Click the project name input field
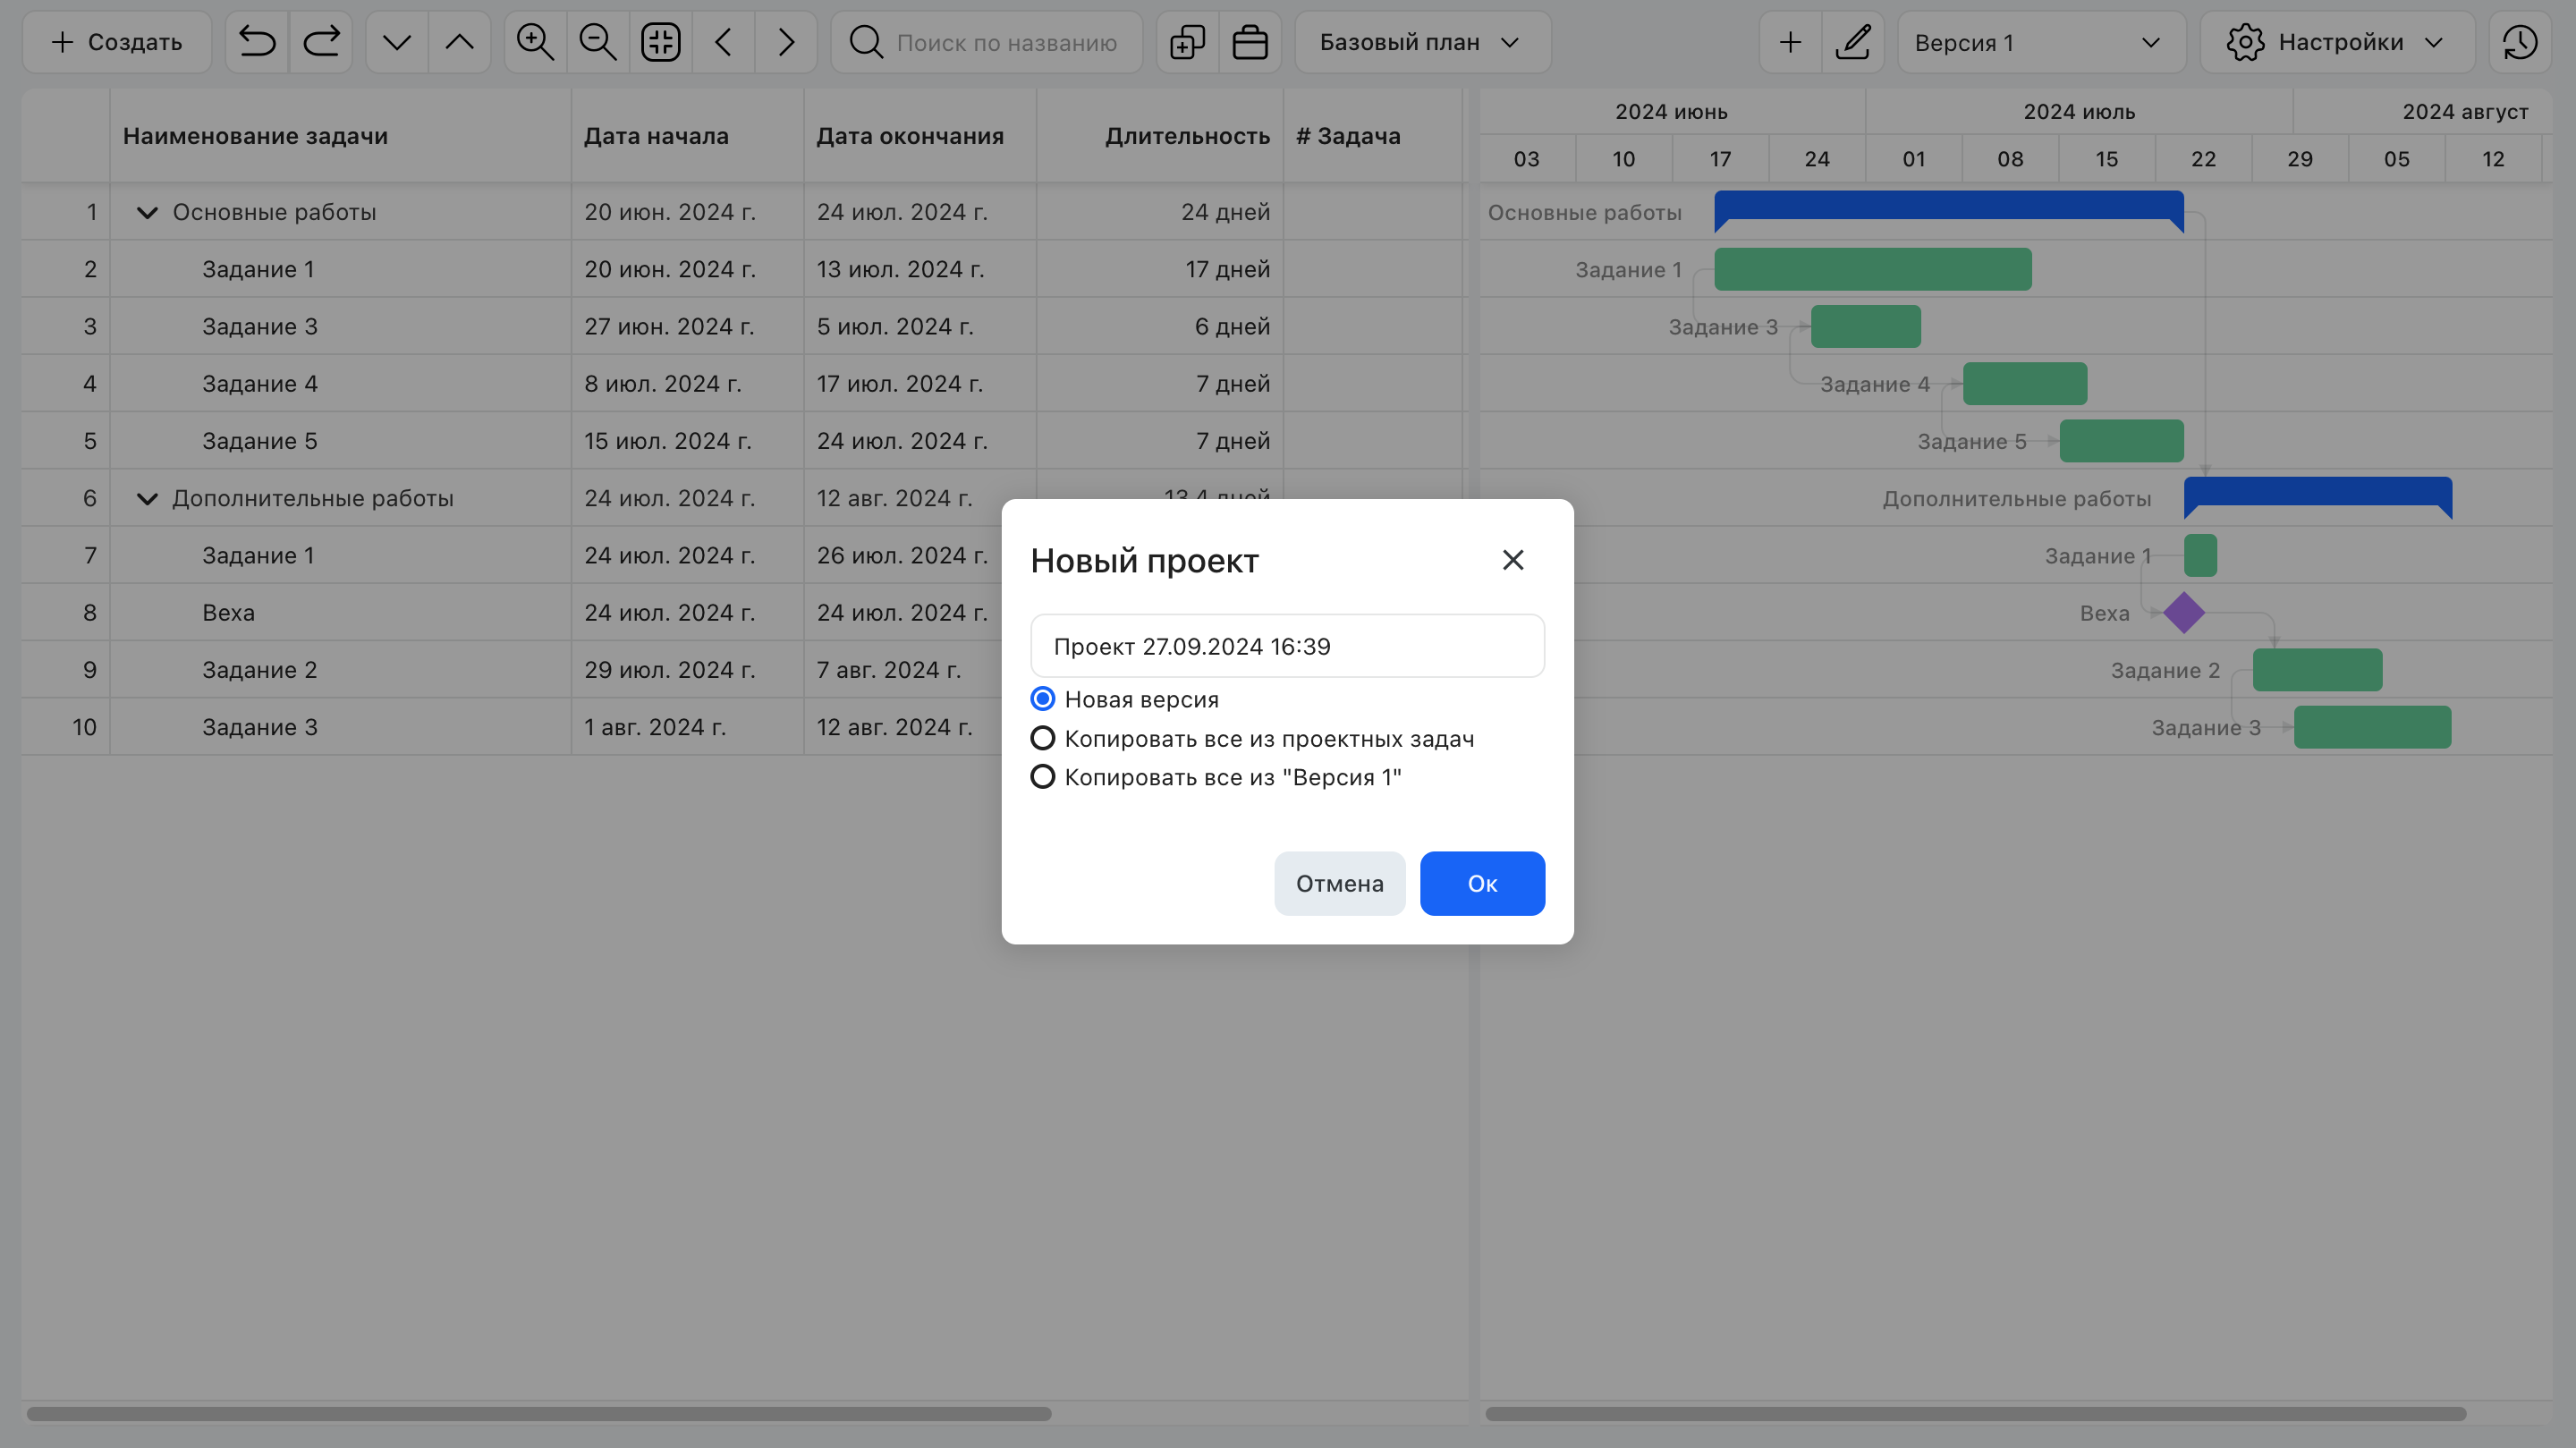The image size is (2576, 1448). point(1288,646)
